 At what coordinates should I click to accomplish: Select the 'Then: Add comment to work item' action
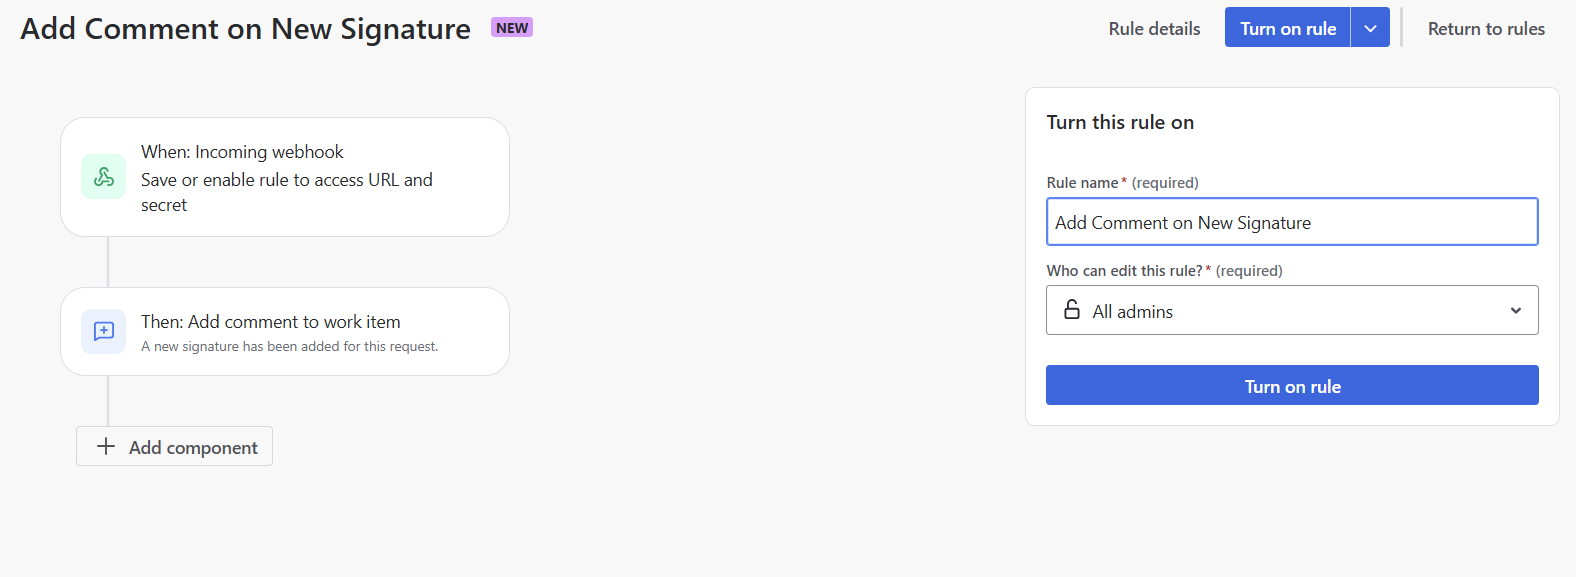point(271,322)
